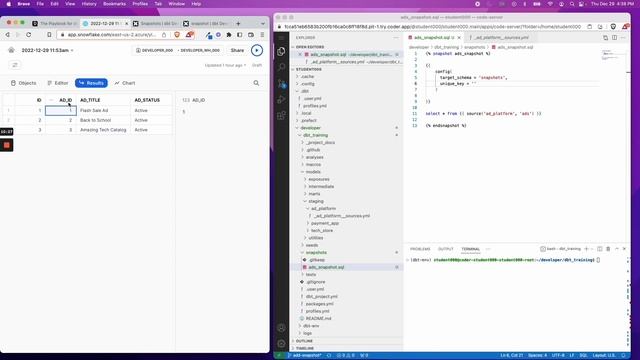Close ads_snapshot.sql in Open Editors
The width and height of the screenshot is (640, 360).
pyautogui.click(x=300, y=54)
